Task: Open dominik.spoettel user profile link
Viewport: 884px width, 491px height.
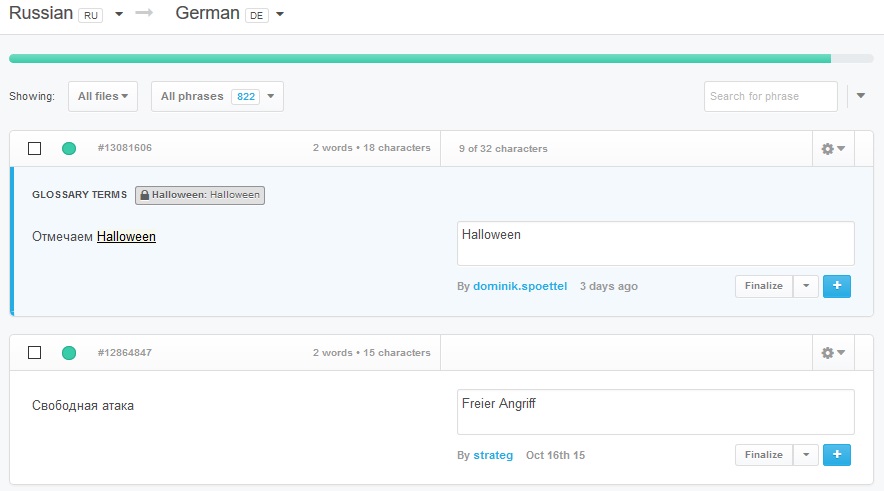Action: coord(520,286)
